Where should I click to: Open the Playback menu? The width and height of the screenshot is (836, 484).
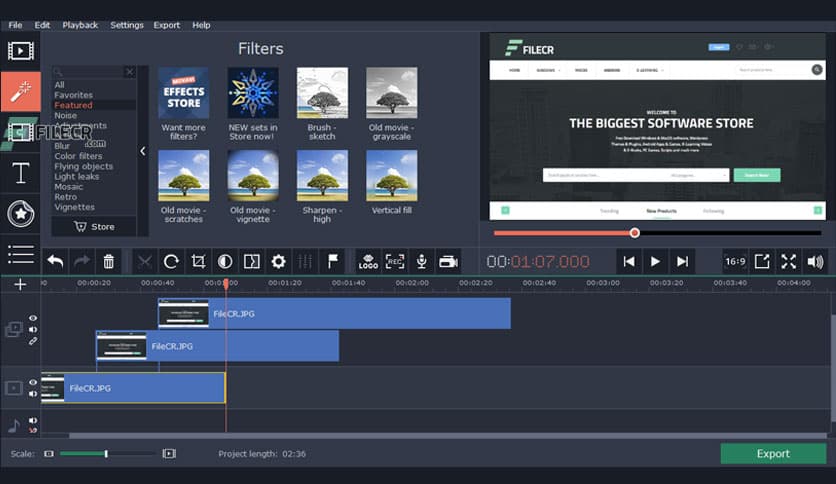click(80, 25)
